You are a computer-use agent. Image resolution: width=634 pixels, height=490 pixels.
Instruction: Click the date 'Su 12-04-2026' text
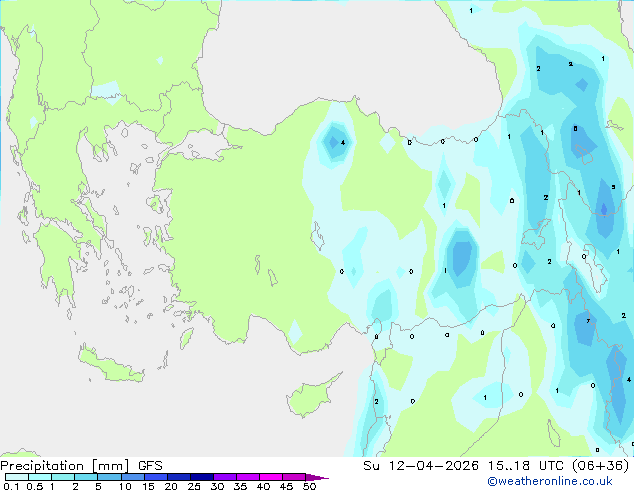421,466
